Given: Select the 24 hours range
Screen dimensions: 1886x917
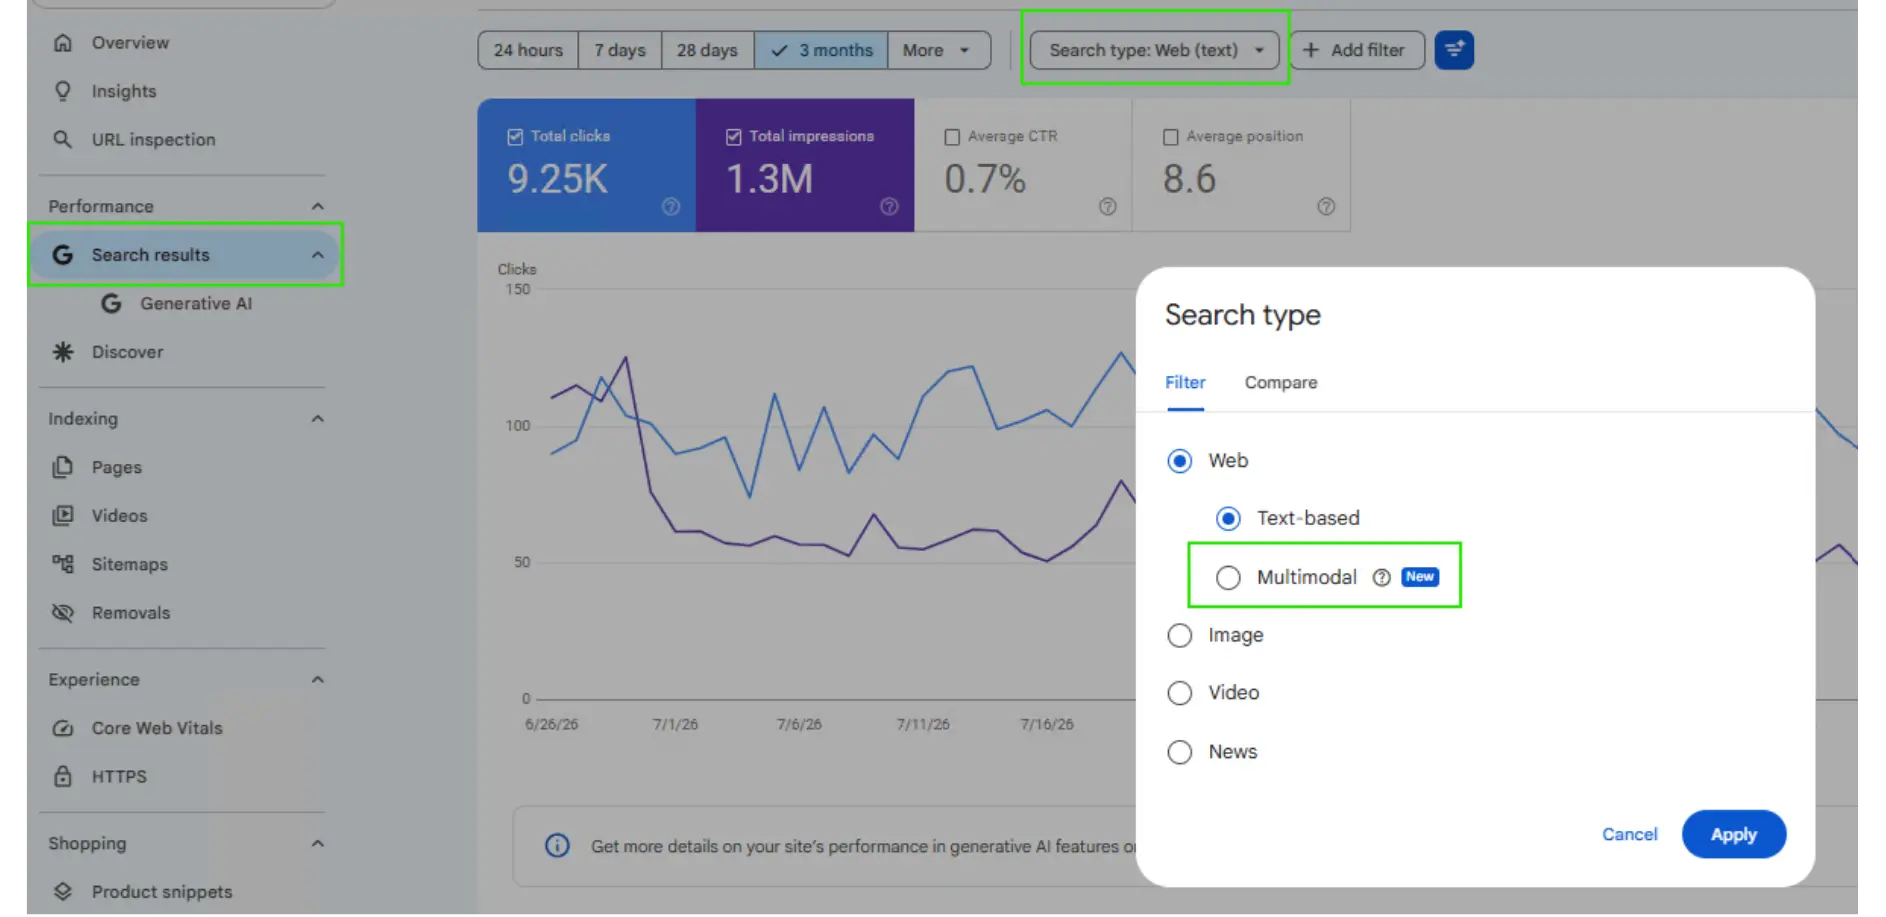Looking at the screenshot, I should pos(528,50).
